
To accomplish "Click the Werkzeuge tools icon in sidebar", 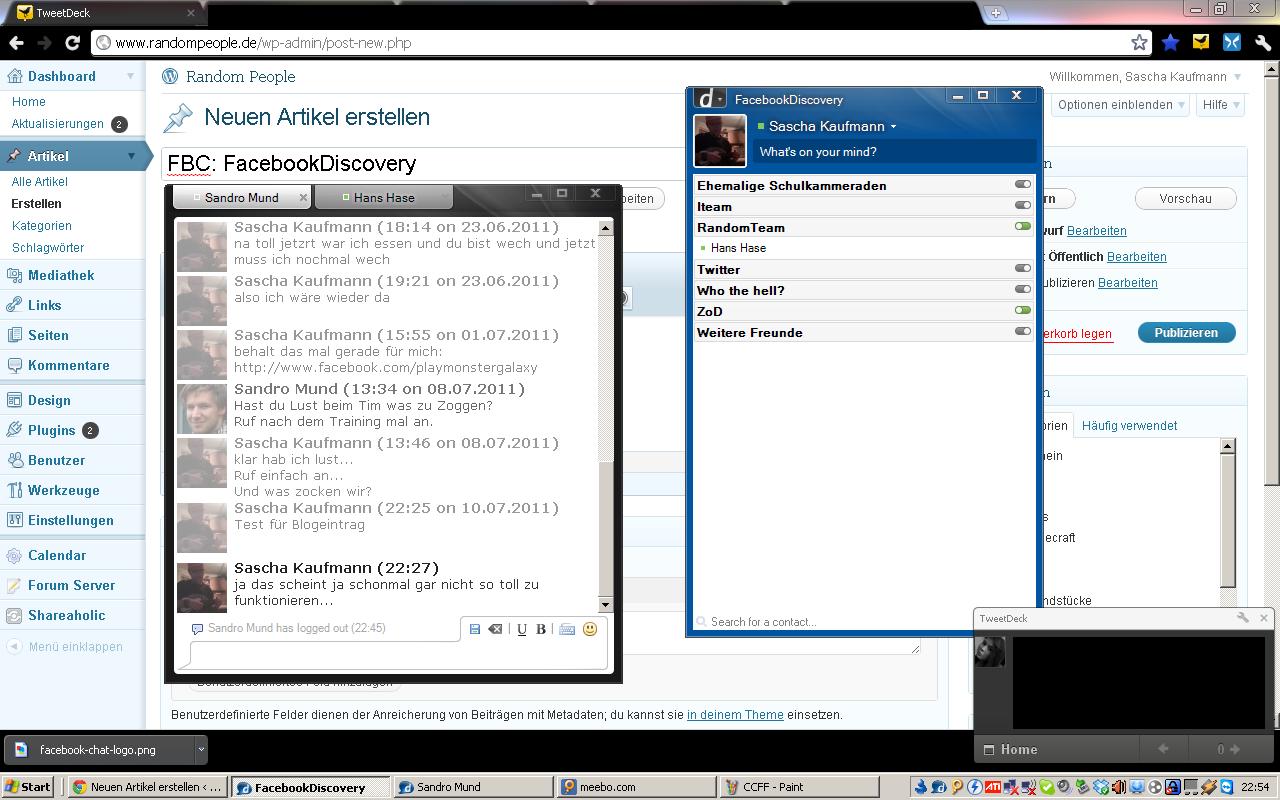I will click(x=14, y=490).
